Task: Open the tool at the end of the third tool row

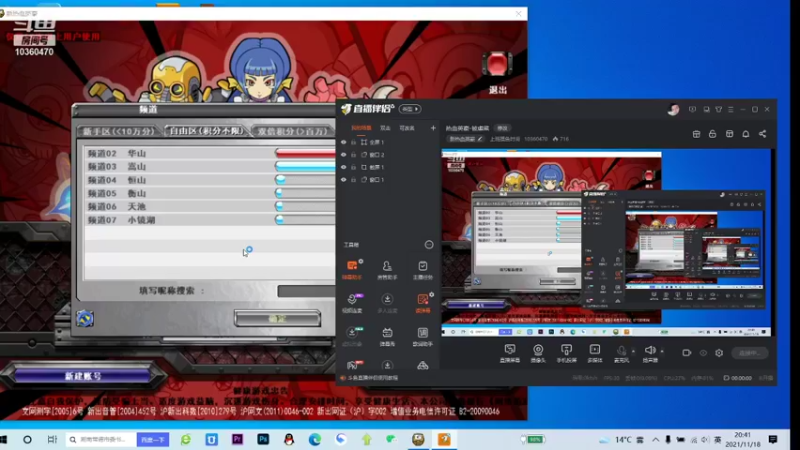Action: (x=422, y=336)
